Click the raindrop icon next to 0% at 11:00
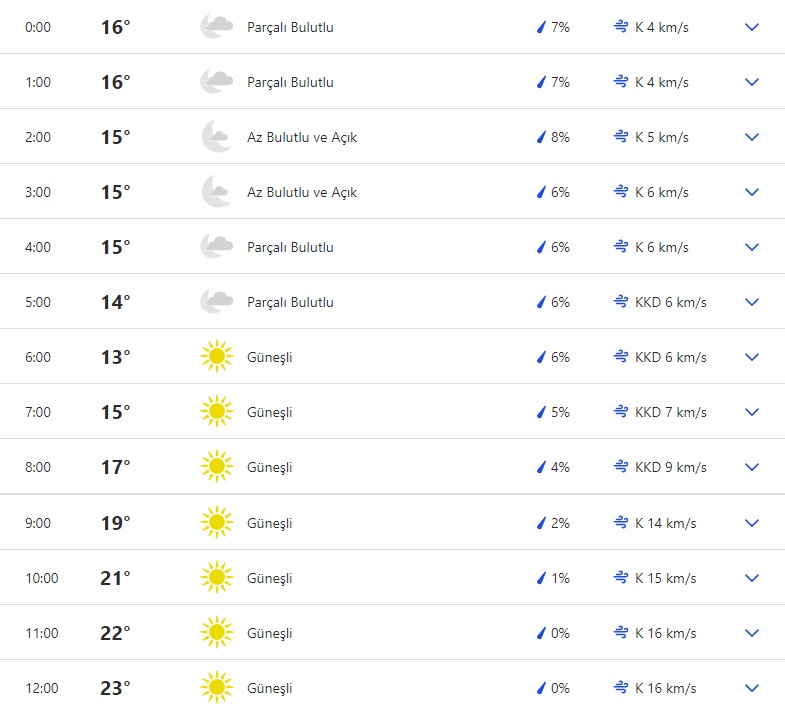Screen dimensions: 785x713 [541, 633]
